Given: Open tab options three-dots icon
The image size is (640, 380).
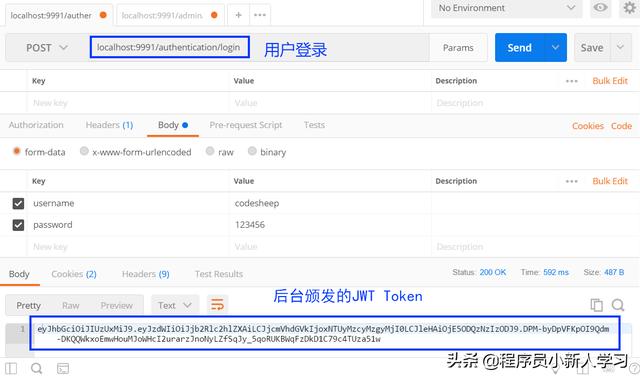Looking at the screenshot, I should [x=260, y=15].
